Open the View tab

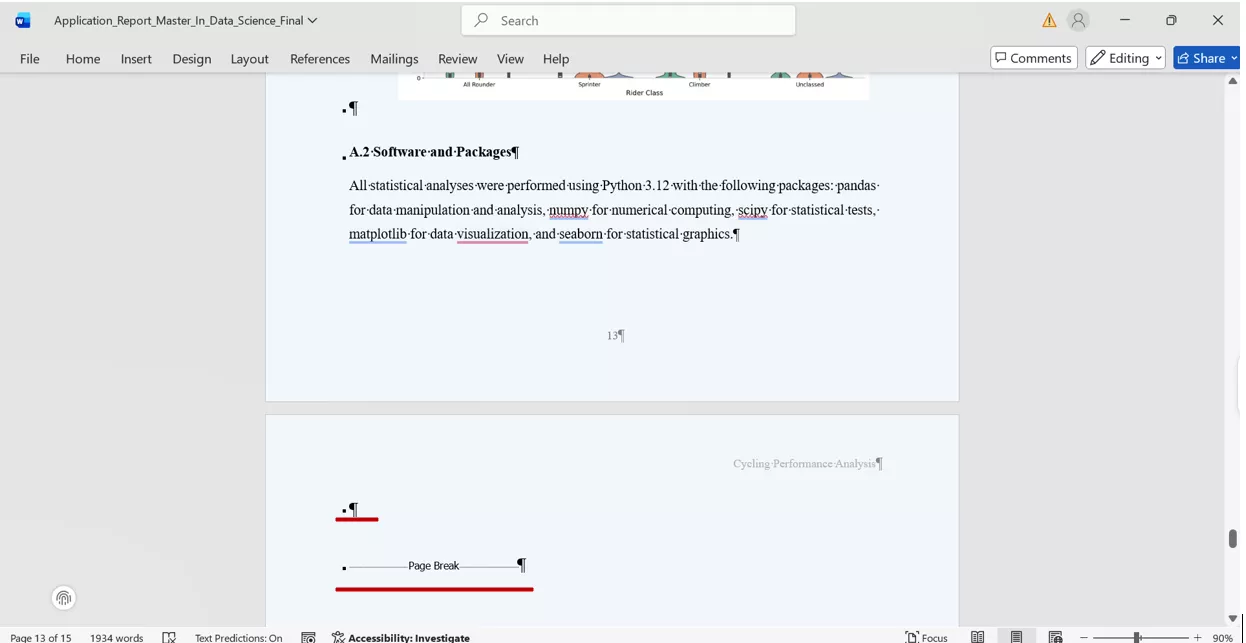(x=510, y=59)
